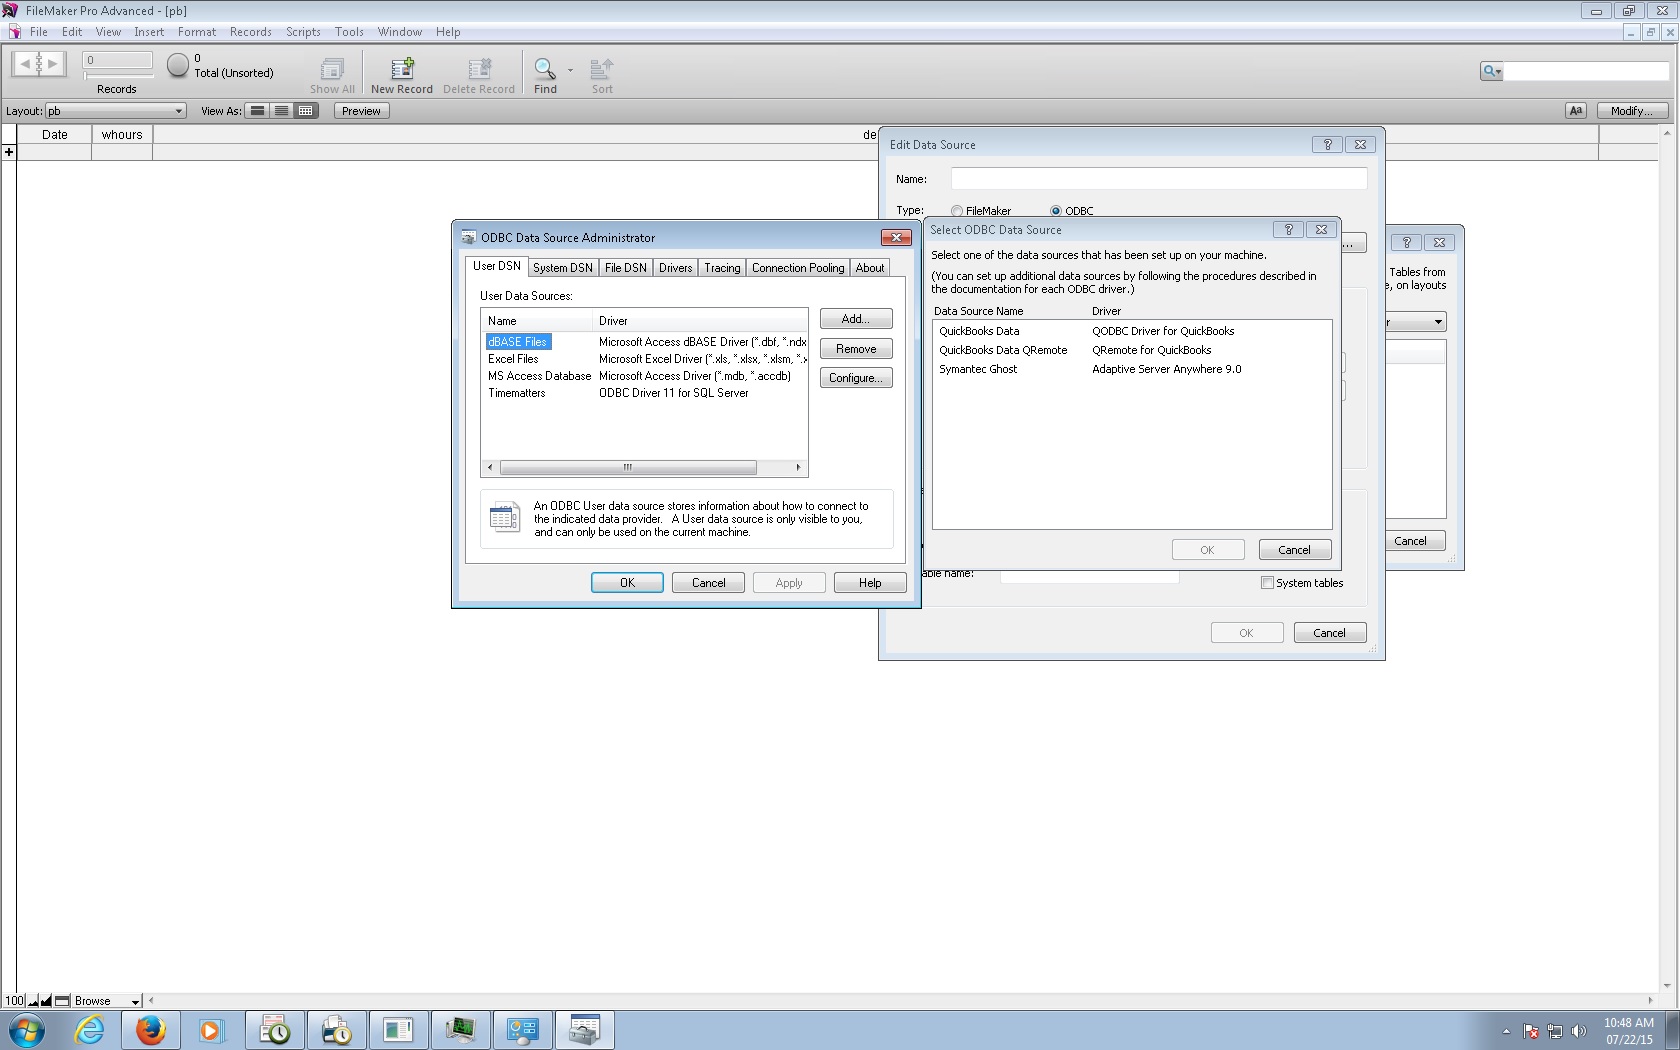
Task: Select the MS Access Database data source
Action: (x=646, y=376)
